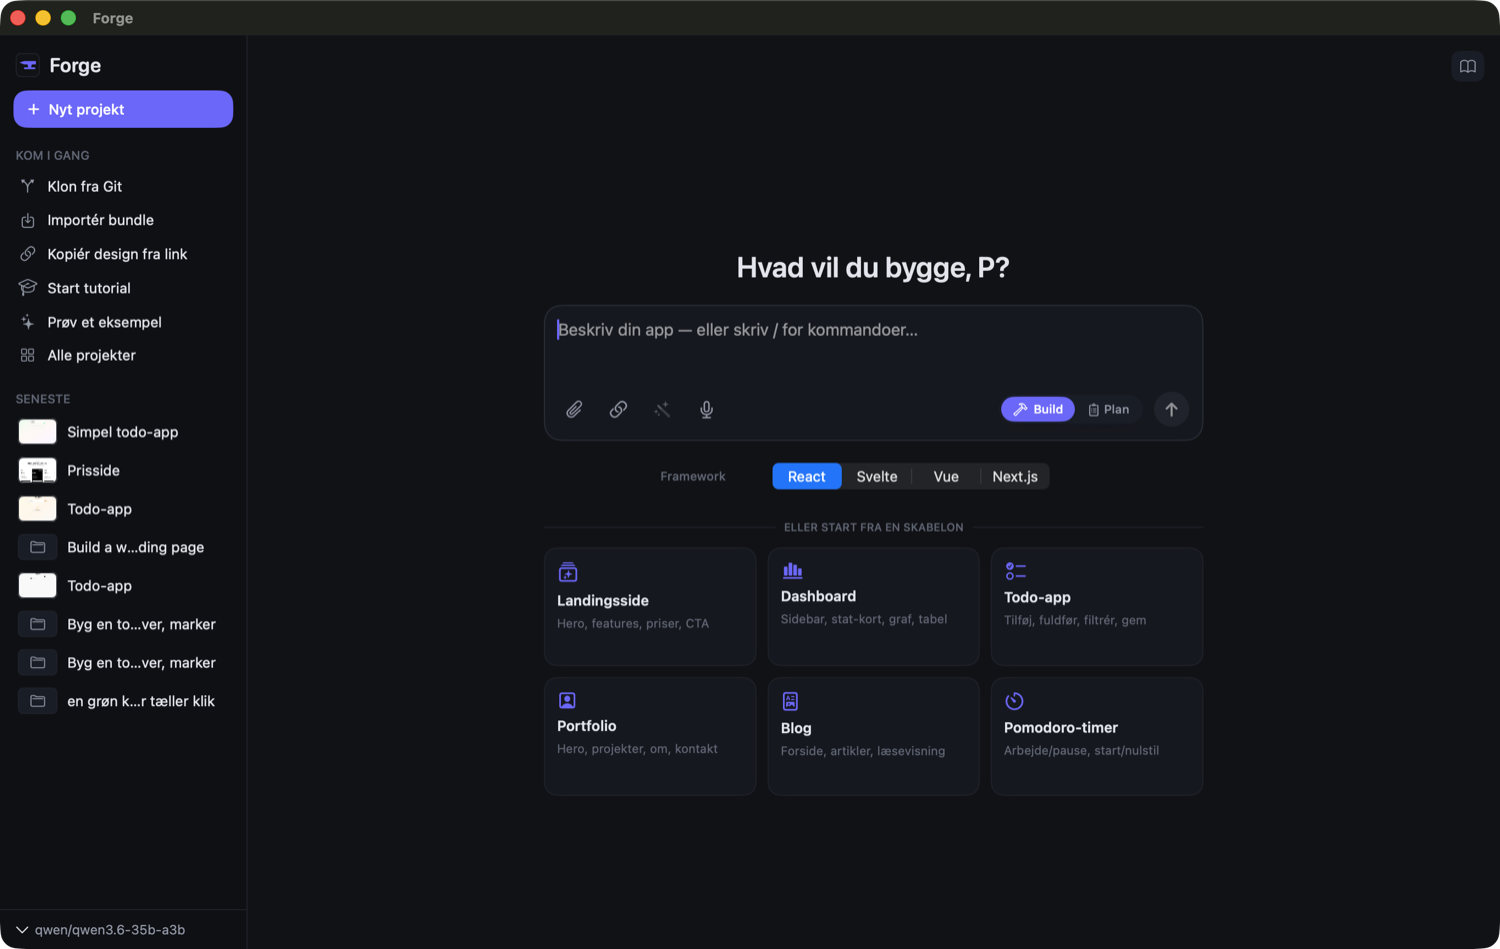Click the 'Hero, features, priser, CTA' description

[x=633, y=623]
